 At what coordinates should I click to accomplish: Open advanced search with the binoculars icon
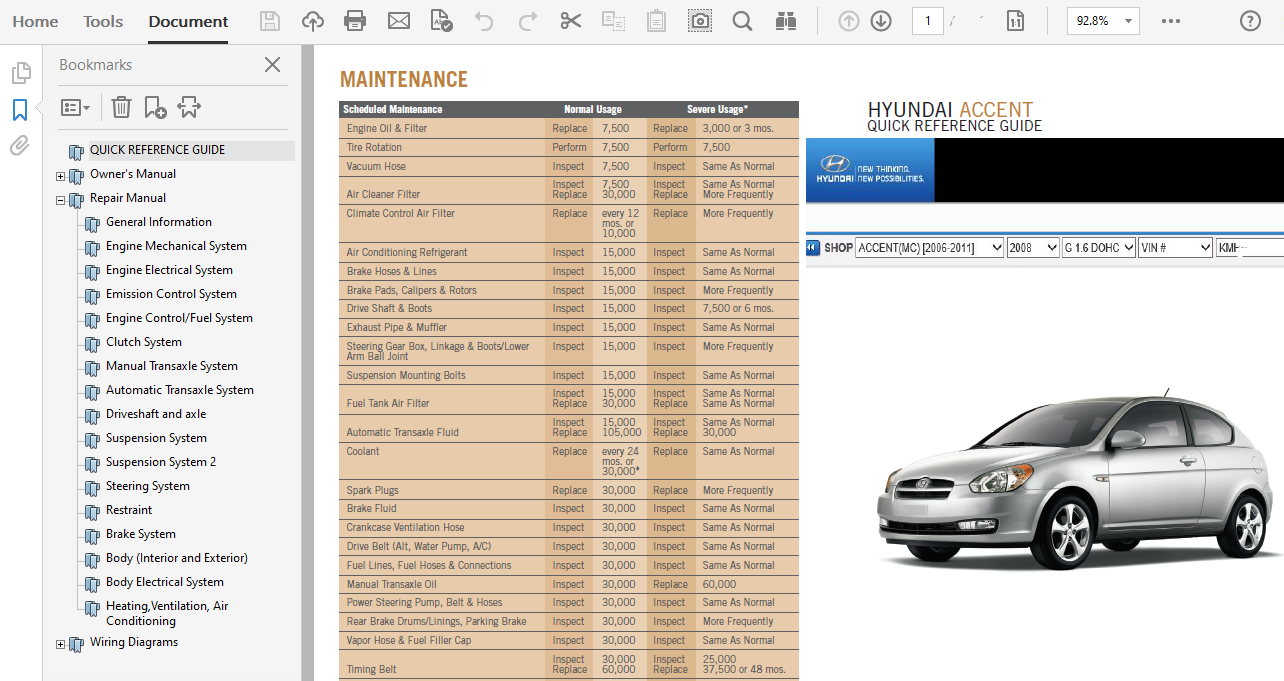point(786,20)
